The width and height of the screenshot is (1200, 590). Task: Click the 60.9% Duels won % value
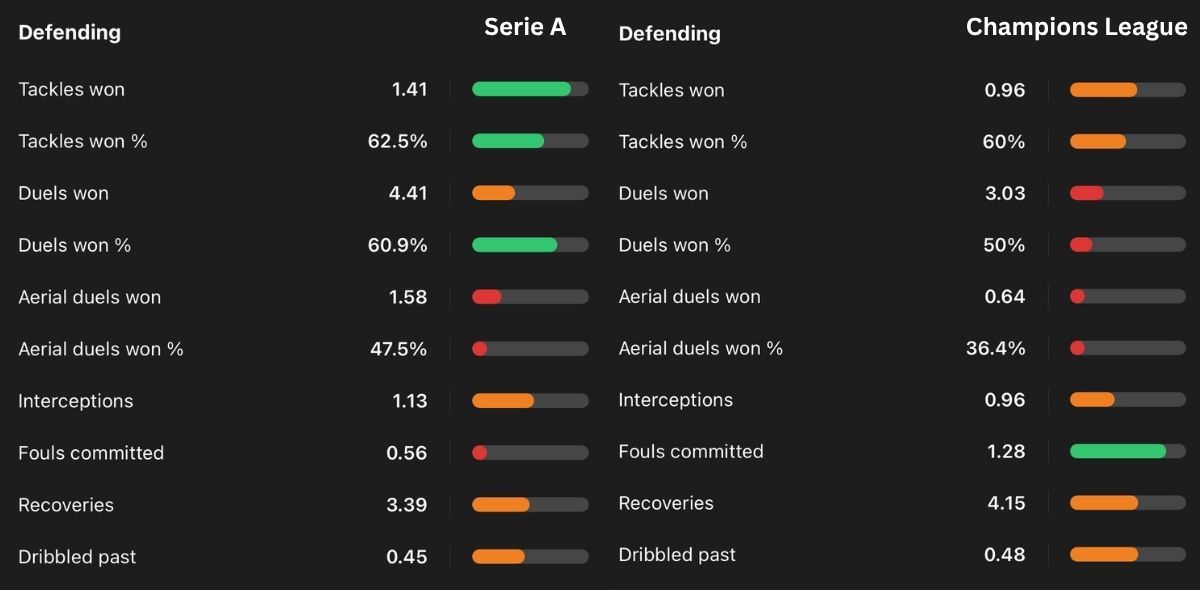[x=397, y=245]
